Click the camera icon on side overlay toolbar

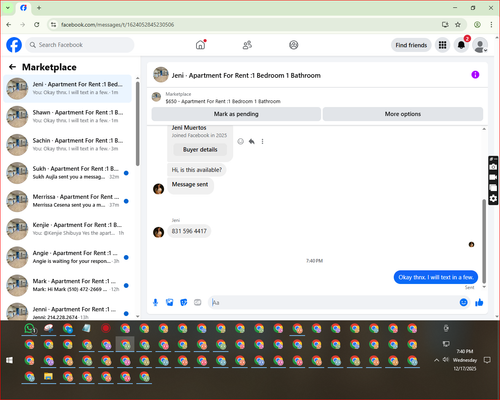[493, 167]
